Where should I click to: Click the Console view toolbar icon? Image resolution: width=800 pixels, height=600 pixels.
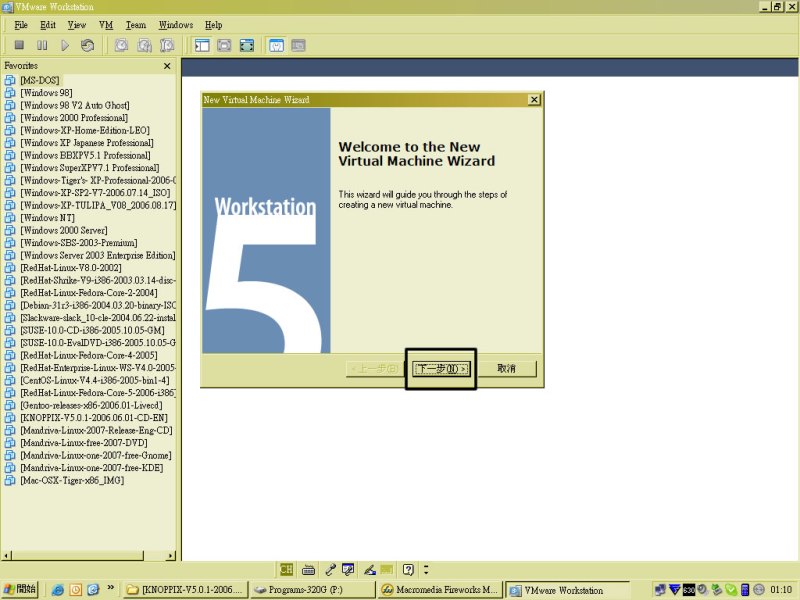298,45
